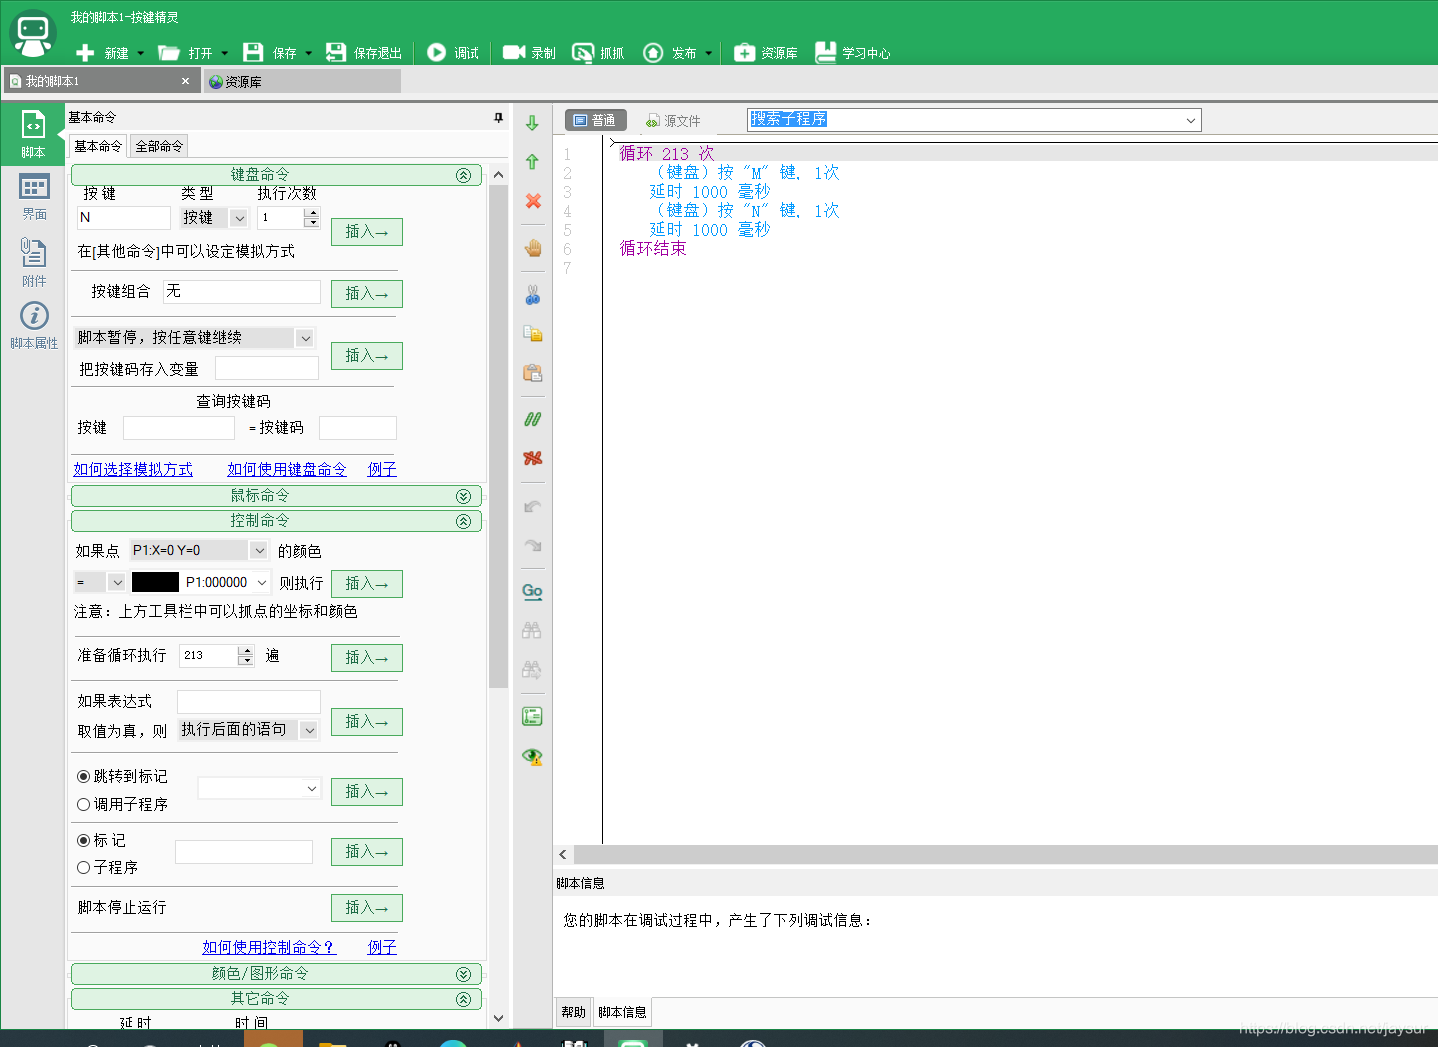Viewport: 1438px width, 1047px height.
Task: Collapse the 控制命令 section
Action: click(x=463, y=521)
